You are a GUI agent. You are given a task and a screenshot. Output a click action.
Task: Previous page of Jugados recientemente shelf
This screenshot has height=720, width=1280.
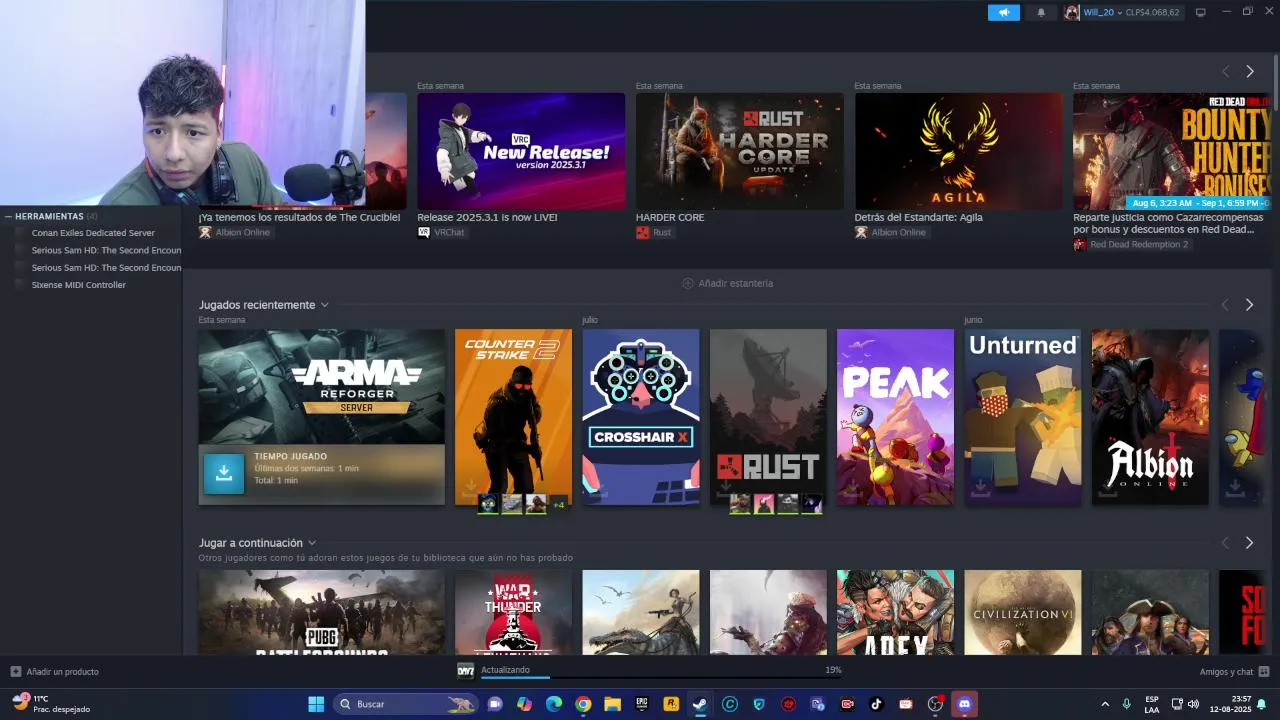(x=1225, y=304)
